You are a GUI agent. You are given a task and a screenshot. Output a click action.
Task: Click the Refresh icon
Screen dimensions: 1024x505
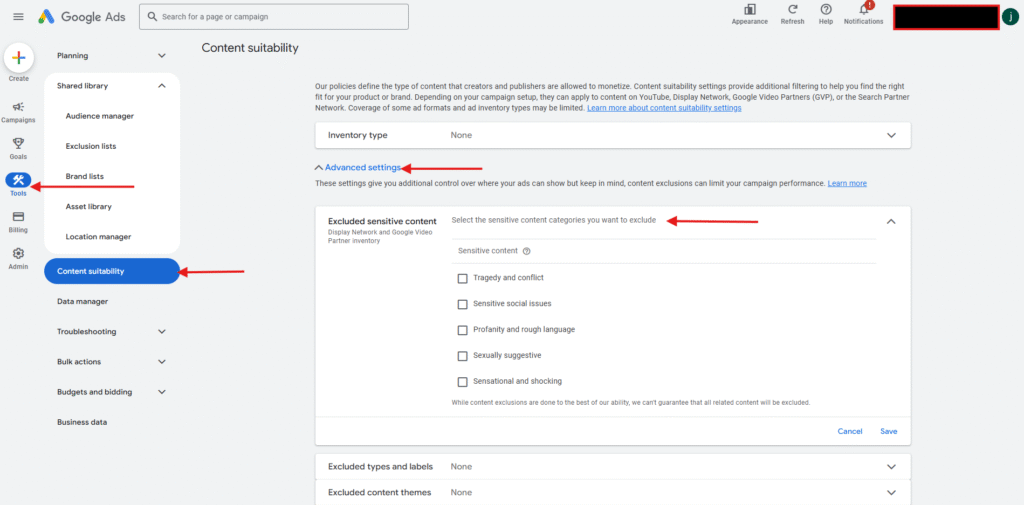(792, 9)
